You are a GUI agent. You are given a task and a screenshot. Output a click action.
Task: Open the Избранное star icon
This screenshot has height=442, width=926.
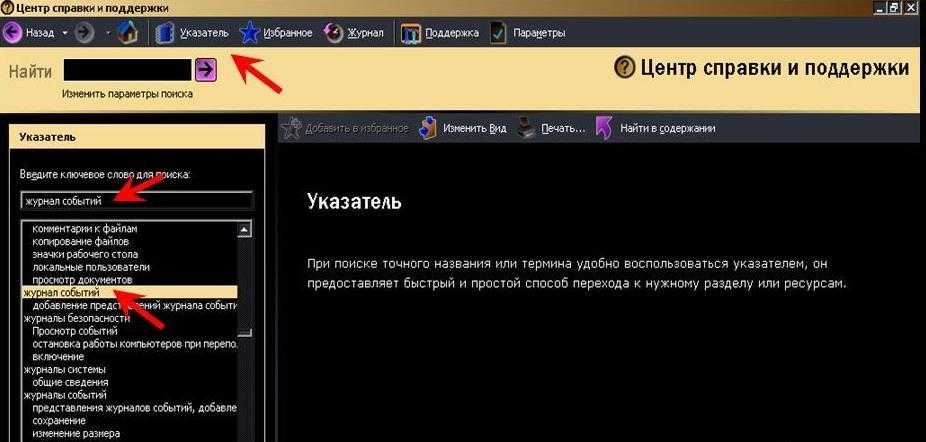(250, 33)
